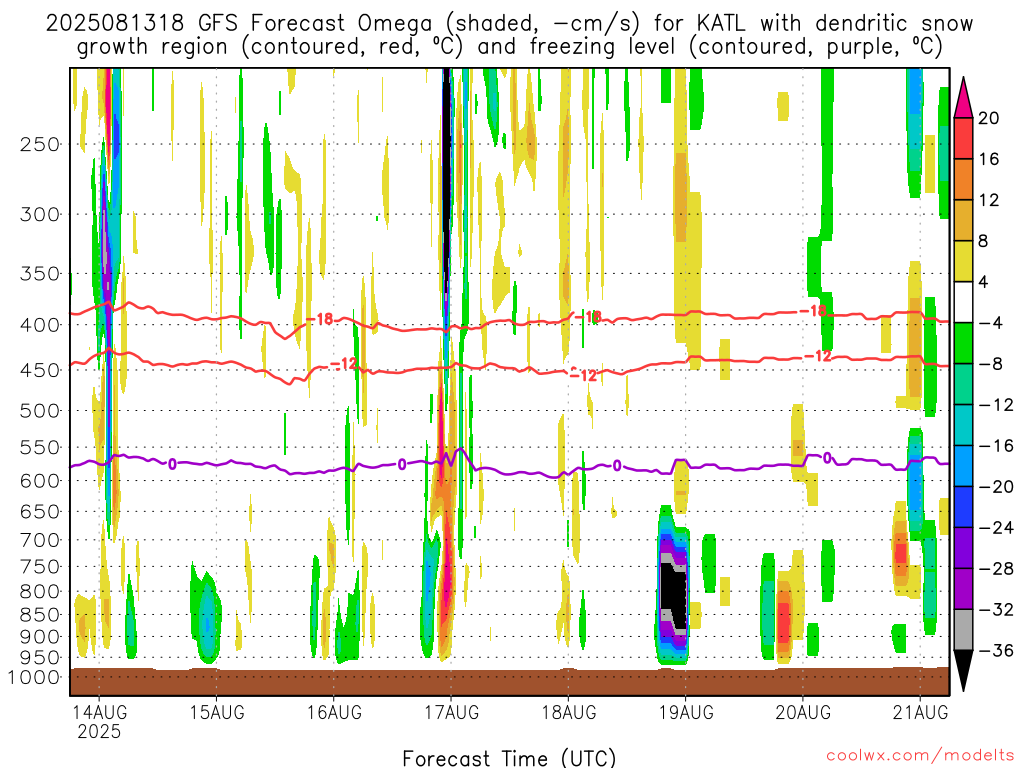Click the 900 pressure level label
Screen dimensions: 1024x768
coord(40,637)
